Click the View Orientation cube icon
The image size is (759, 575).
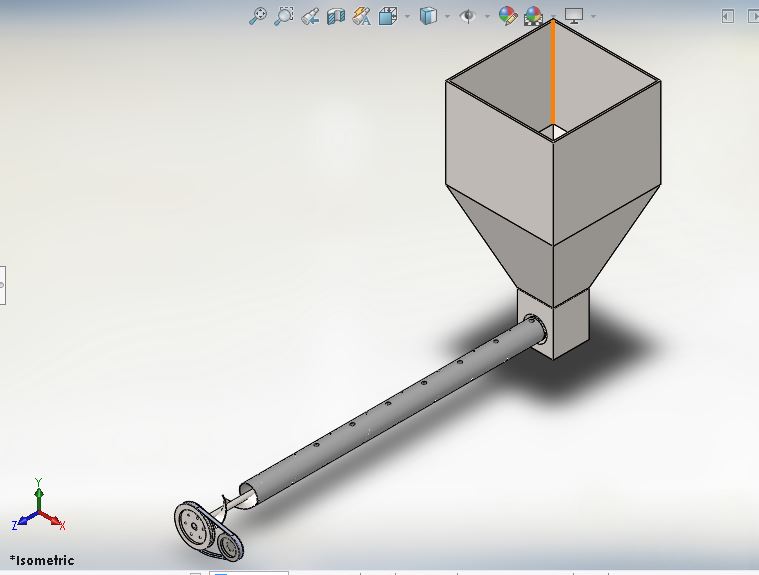[x=388, y=16]
